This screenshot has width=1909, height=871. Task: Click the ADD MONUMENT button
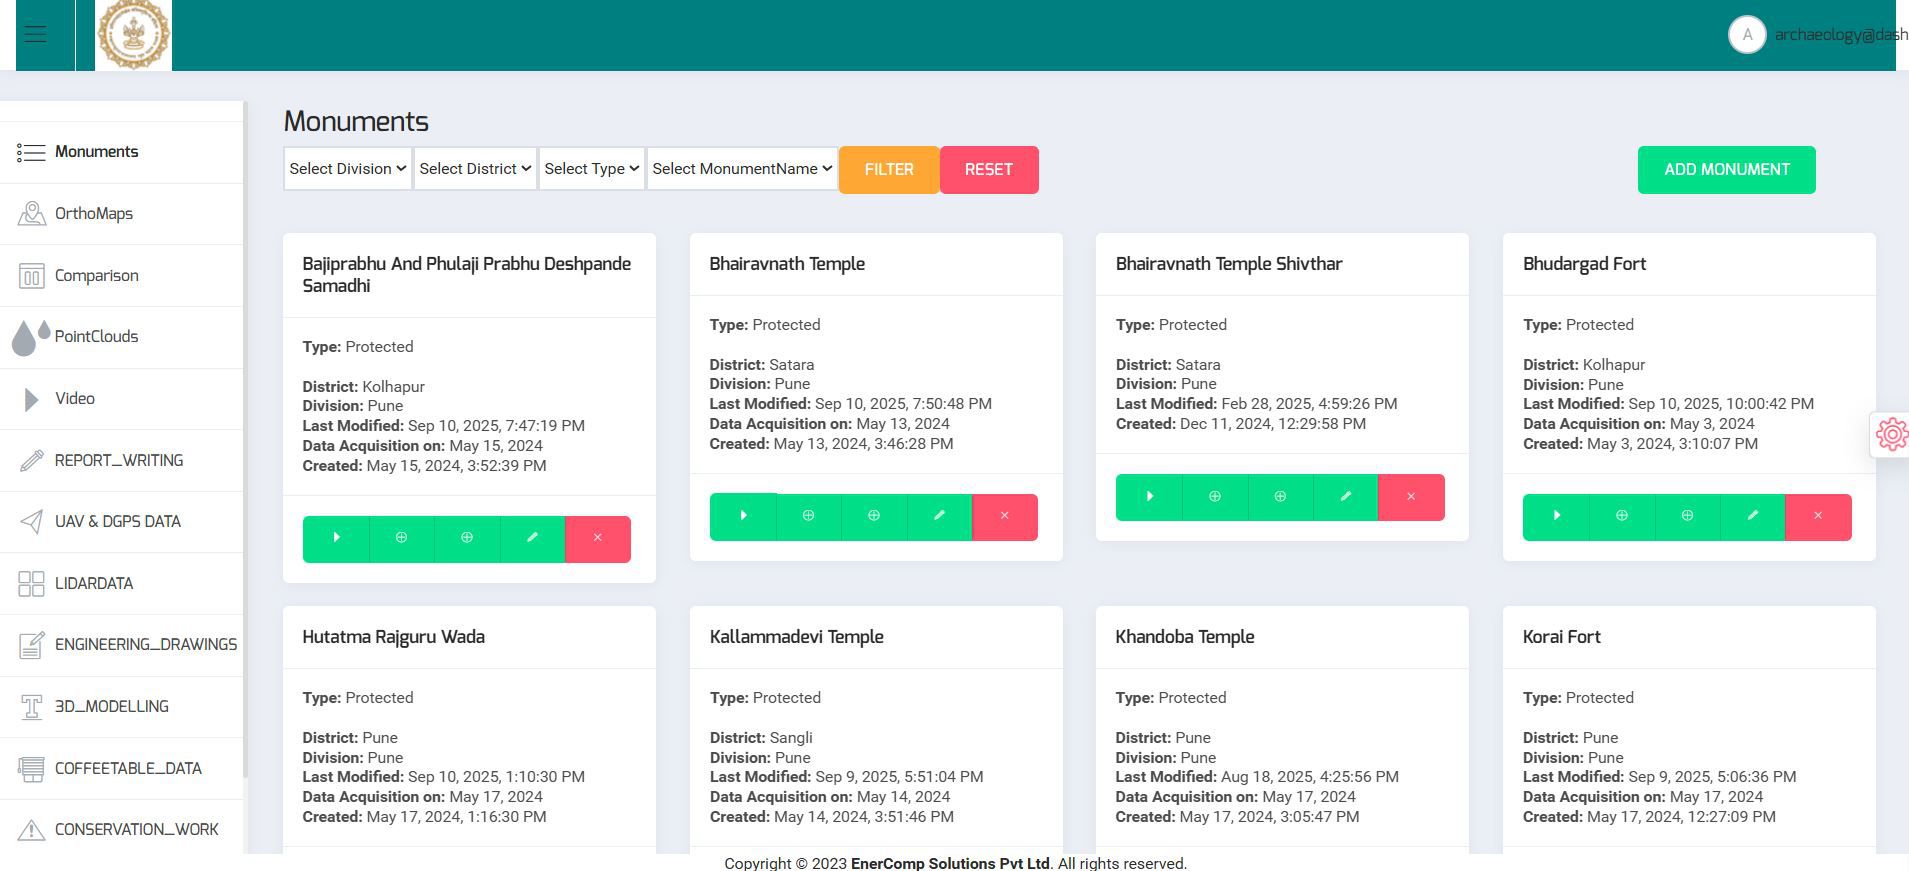[x=1726, y=170]
